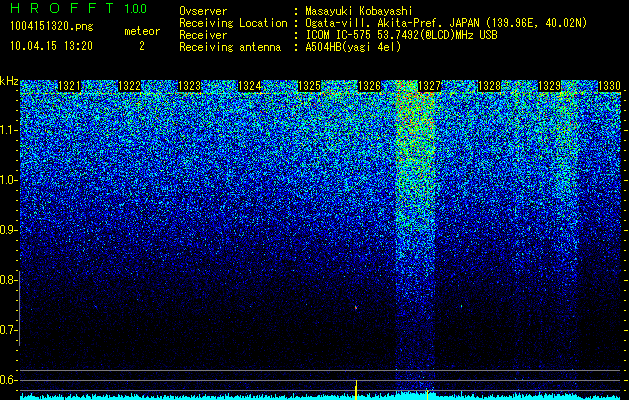Image resolution: width=629 pixels, height=400 pixels.
Task: Click the ICOM IC-575 receiver details
Action: pyautogui.click(x=401, y=35)
